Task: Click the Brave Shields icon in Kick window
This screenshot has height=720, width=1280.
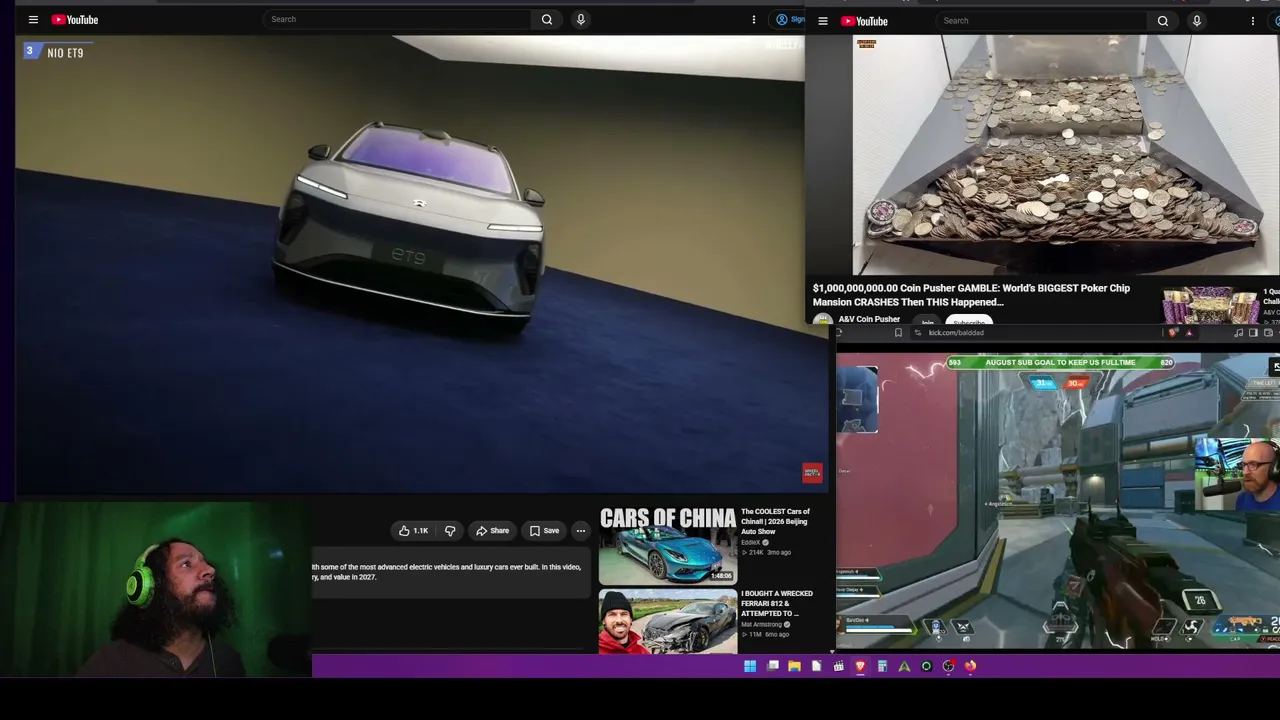Action: coord(1172,333)
